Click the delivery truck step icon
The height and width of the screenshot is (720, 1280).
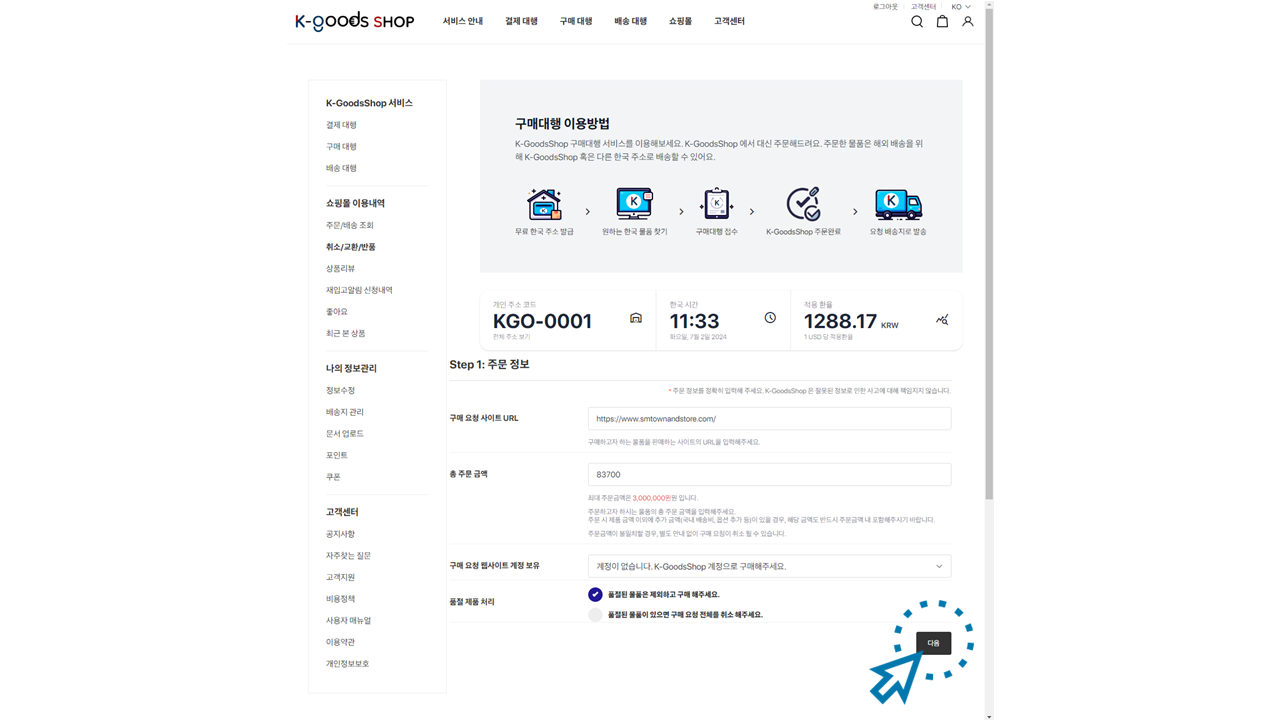coord(898,204)
